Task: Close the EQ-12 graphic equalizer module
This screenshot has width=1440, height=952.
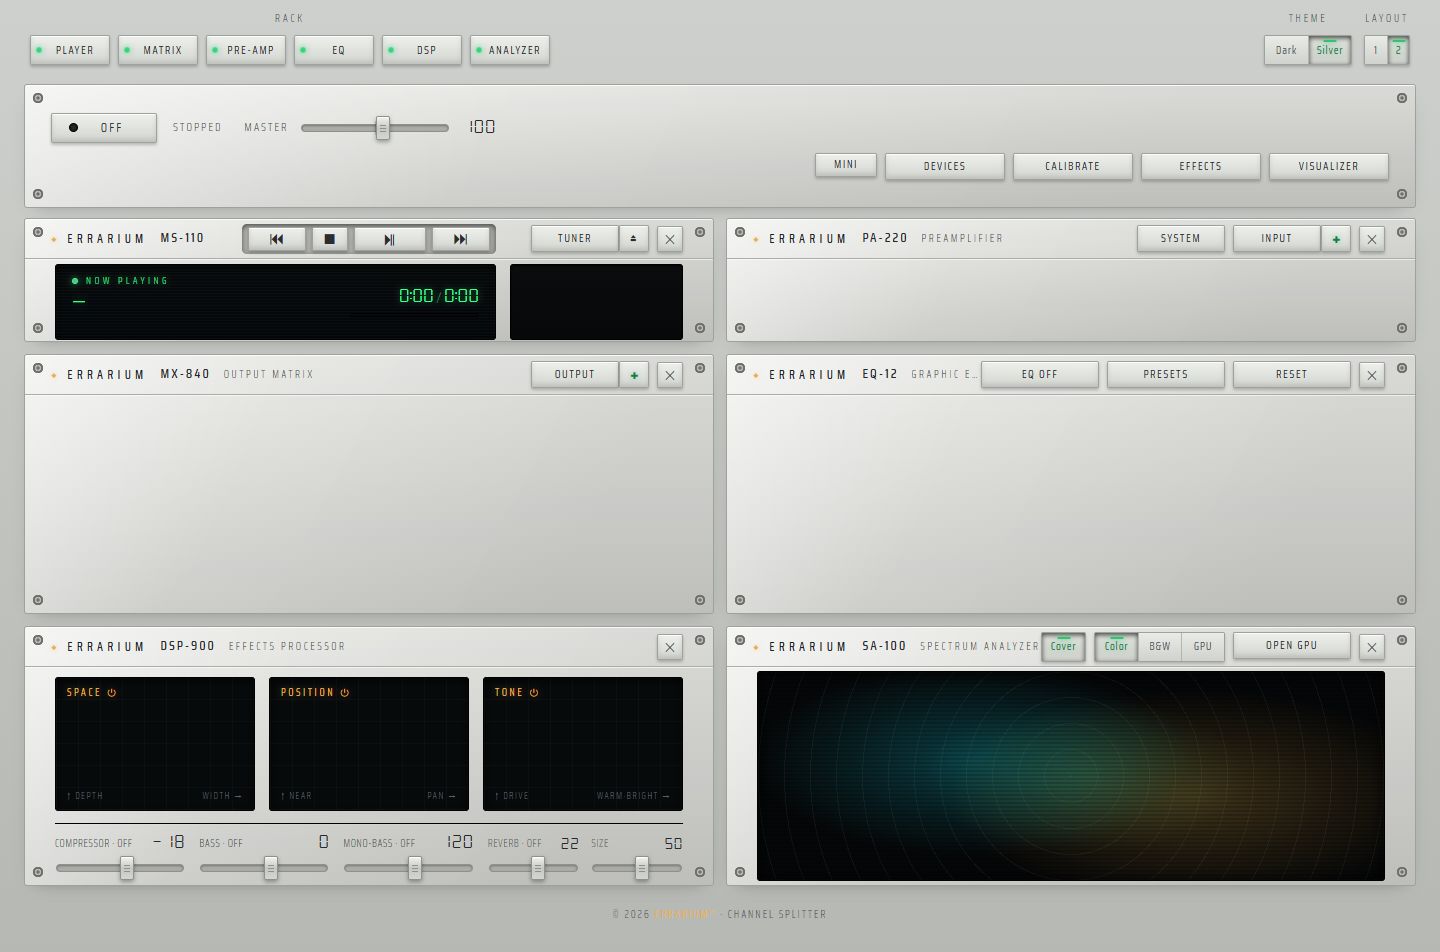Action: (1372, 375)
